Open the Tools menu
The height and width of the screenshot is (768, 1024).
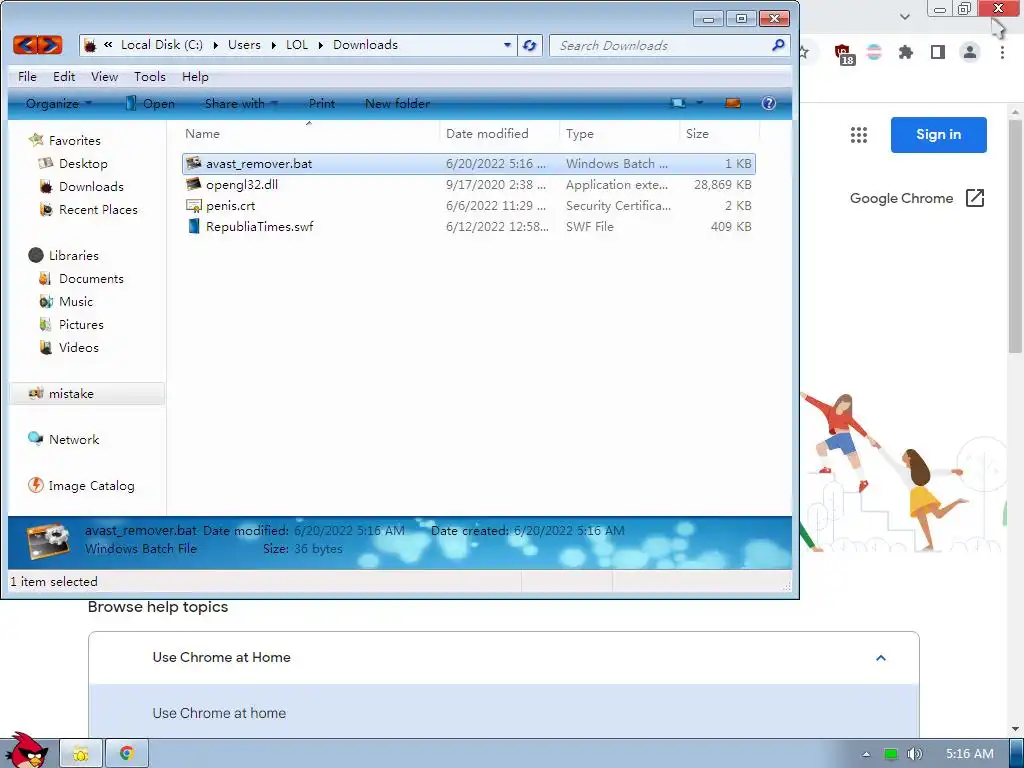pos(150,76)
